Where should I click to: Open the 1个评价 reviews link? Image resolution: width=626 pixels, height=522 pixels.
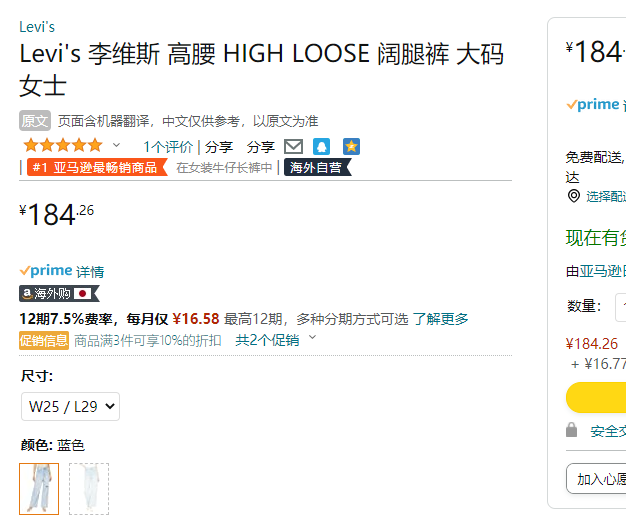(168, 147)
